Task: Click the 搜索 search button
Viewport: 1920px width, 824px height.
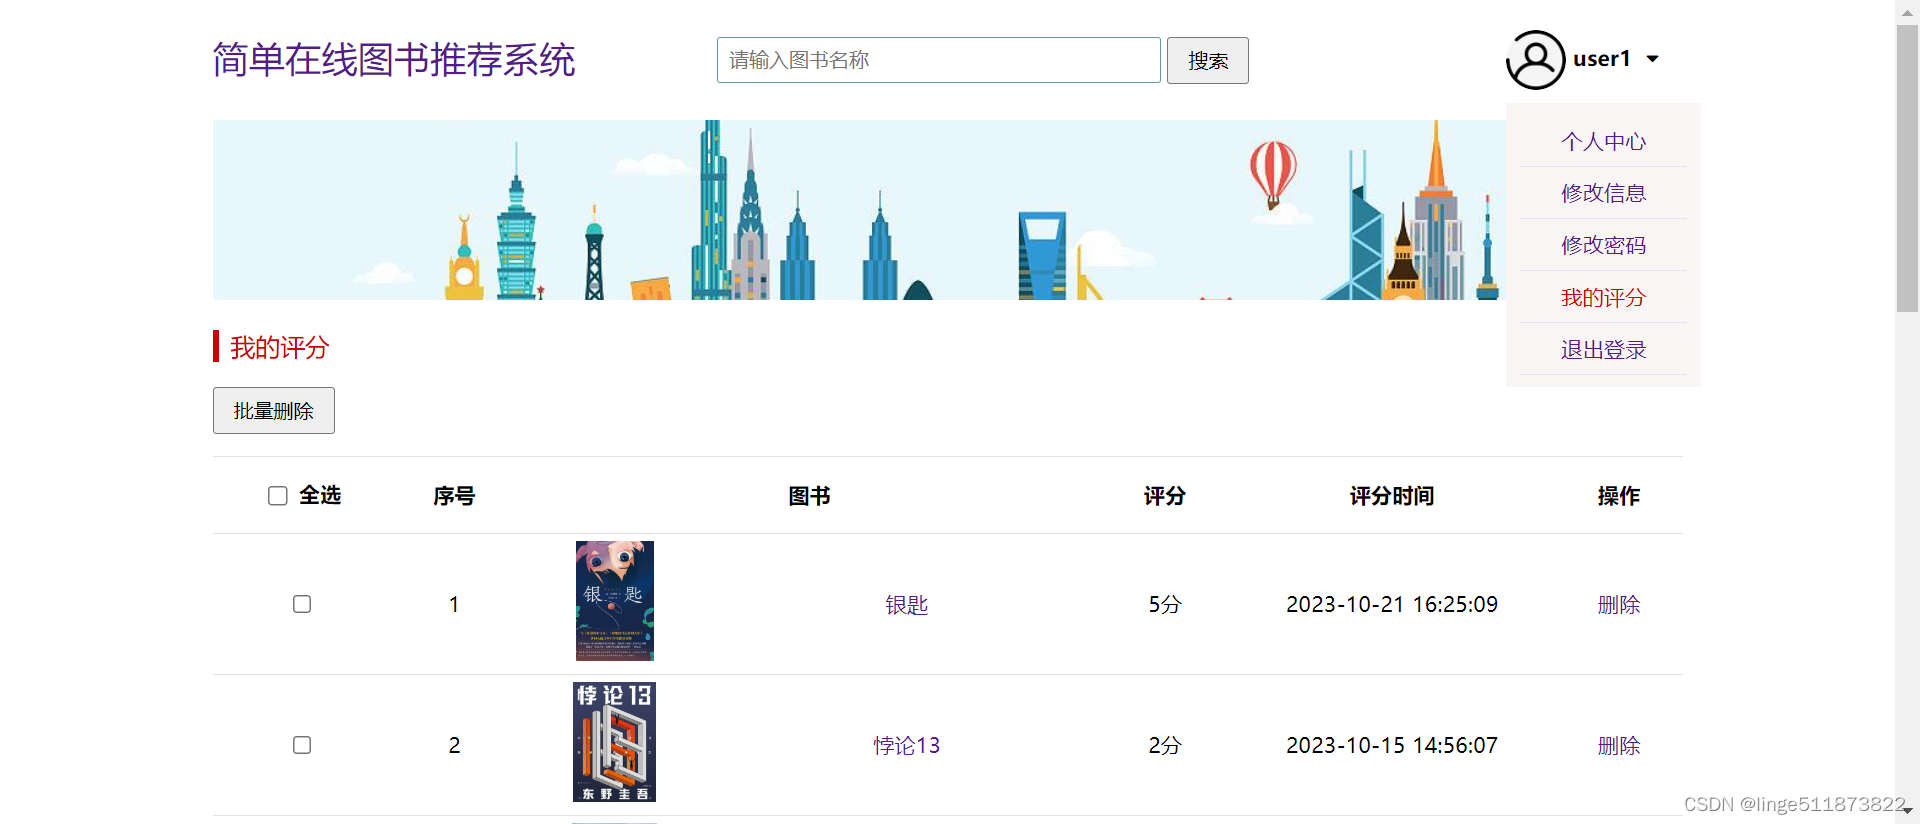Action: (x=1208, y=60)
